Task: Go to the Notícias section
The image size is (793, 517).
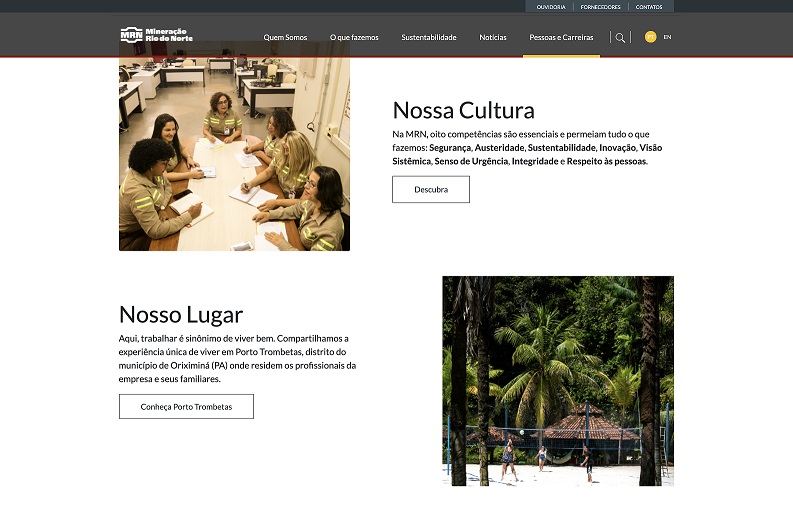Action: click(493, 37)
